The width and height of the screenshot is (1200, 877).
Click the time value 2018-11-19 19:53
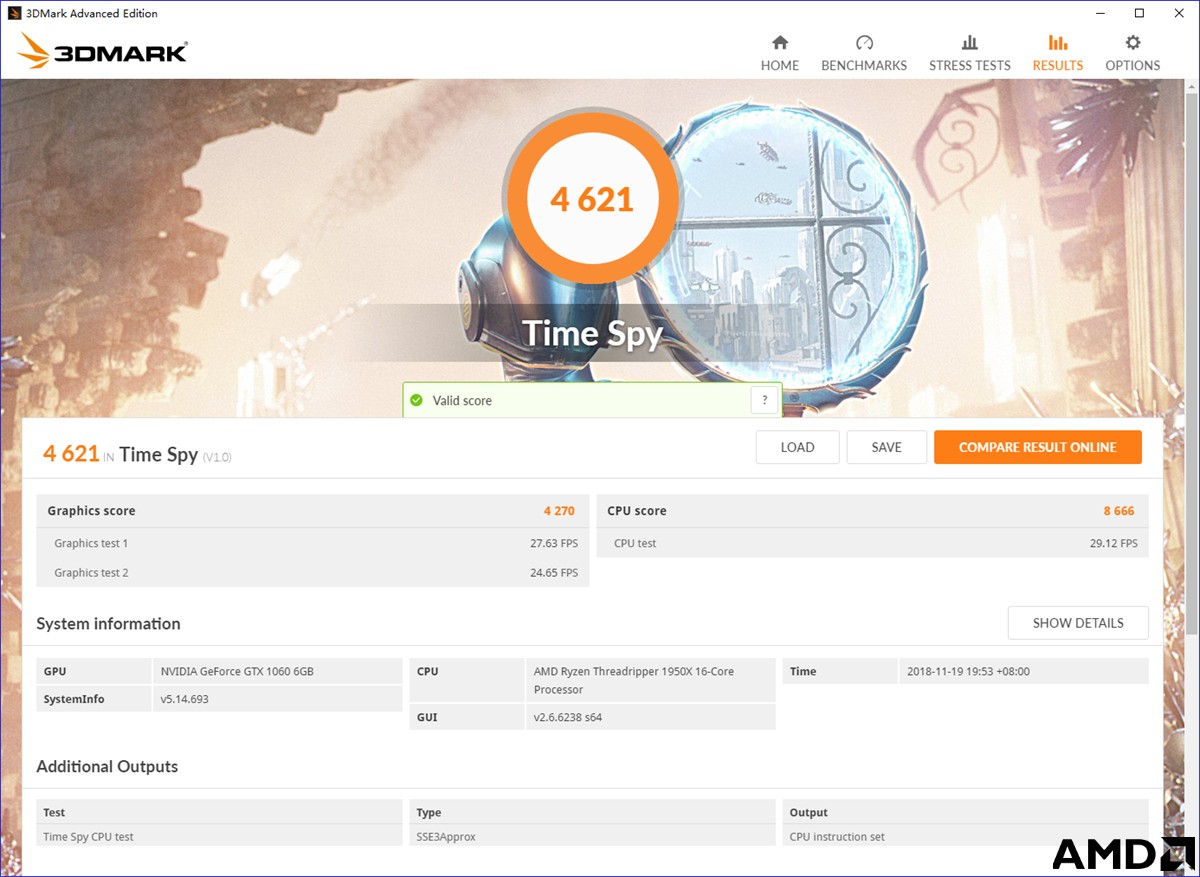[968, 671]
